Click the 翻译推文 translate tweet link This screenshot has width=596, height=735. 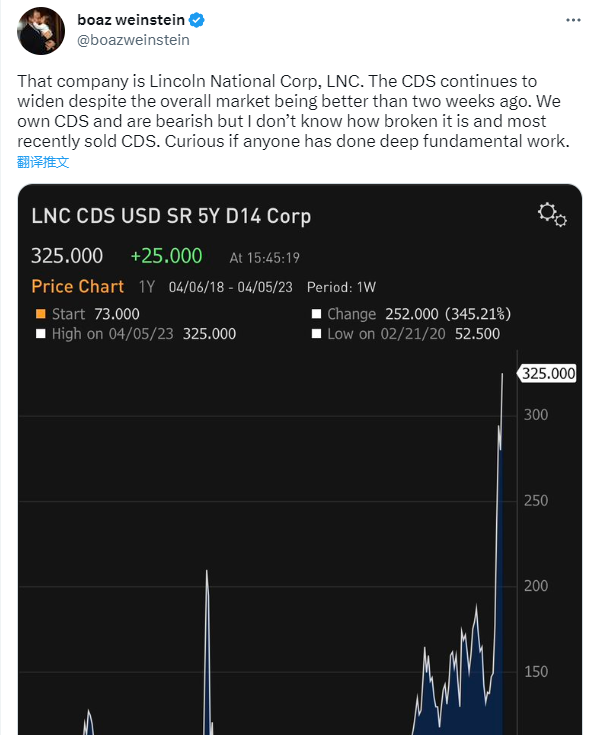pyautogui.click(x=43, y=162)
